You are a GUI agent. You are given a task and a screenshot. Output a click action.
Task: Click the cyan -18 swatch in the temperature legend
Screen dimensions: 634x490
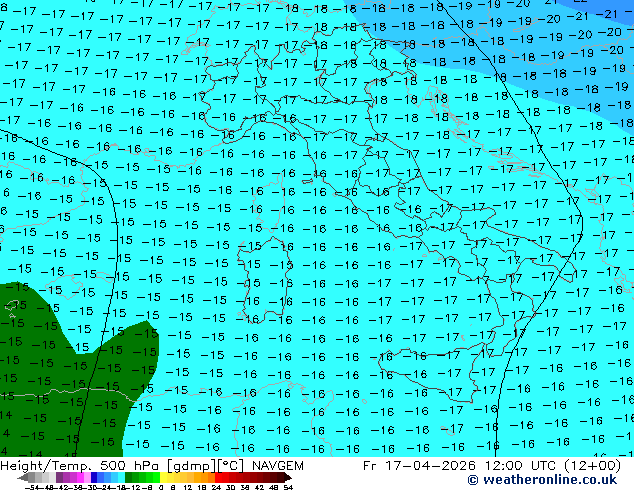tap(121, 477)
